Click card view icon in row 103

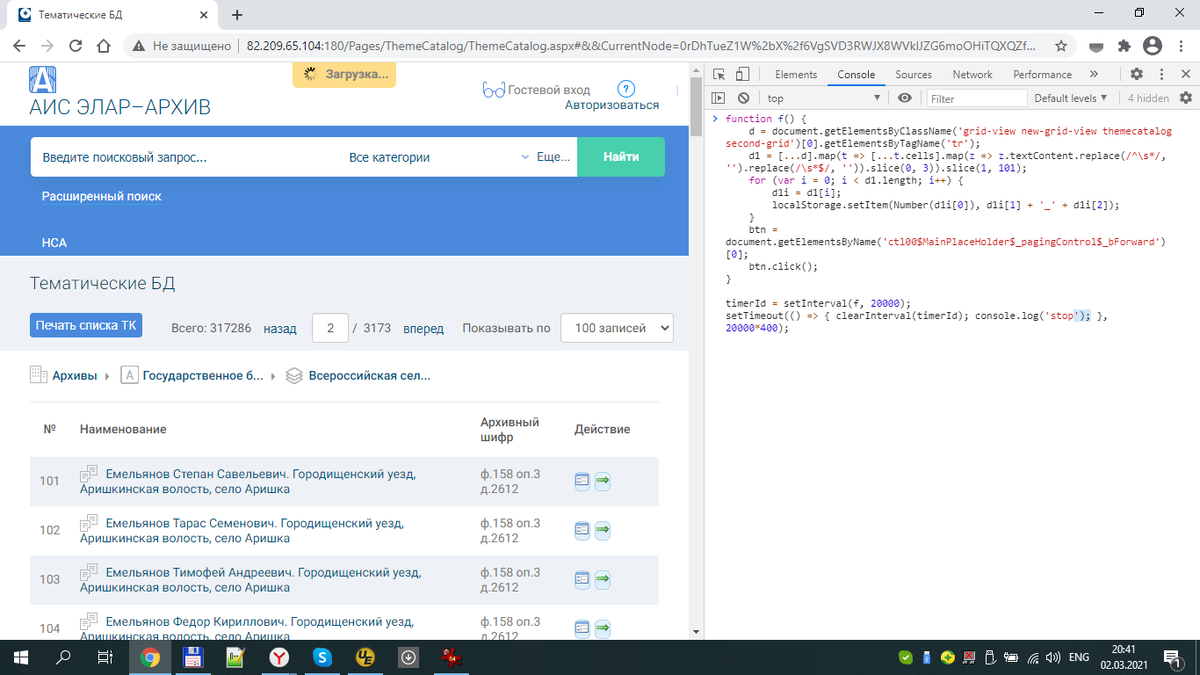(583, 579)
